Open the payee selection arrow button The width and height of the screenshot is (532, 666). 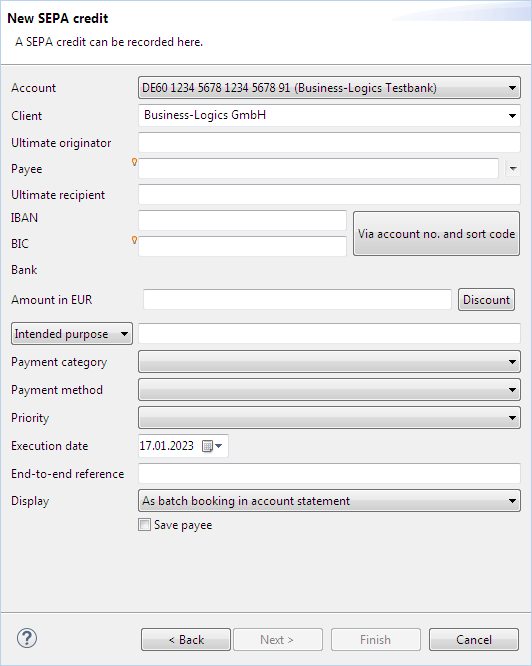point(513,169)
